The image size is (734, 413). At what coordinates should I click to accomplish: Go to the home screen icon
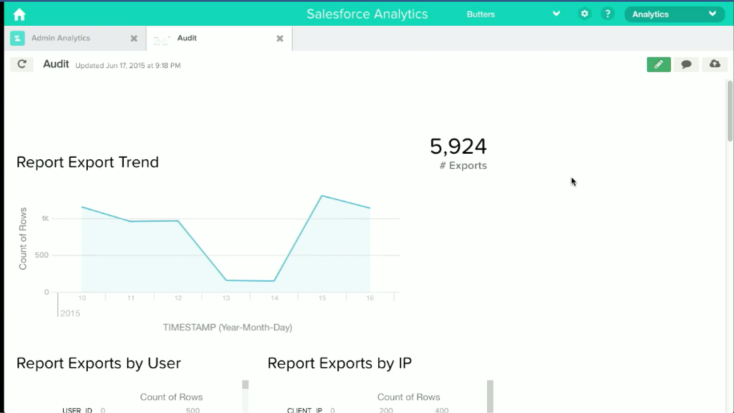pos(19,15)
